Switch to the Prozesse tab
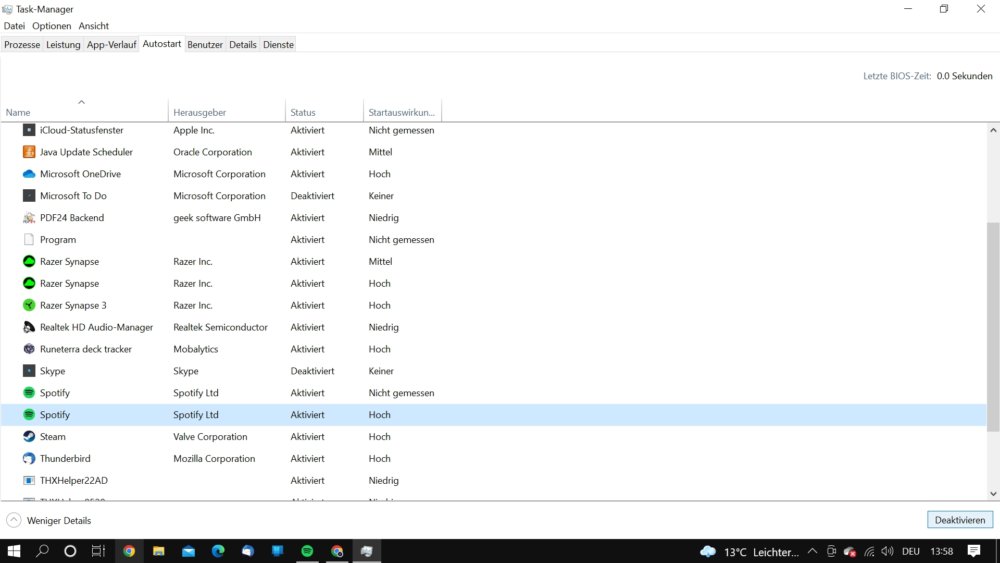The height and width of the screenshot is (563, 1000). [x=22, y=45]
